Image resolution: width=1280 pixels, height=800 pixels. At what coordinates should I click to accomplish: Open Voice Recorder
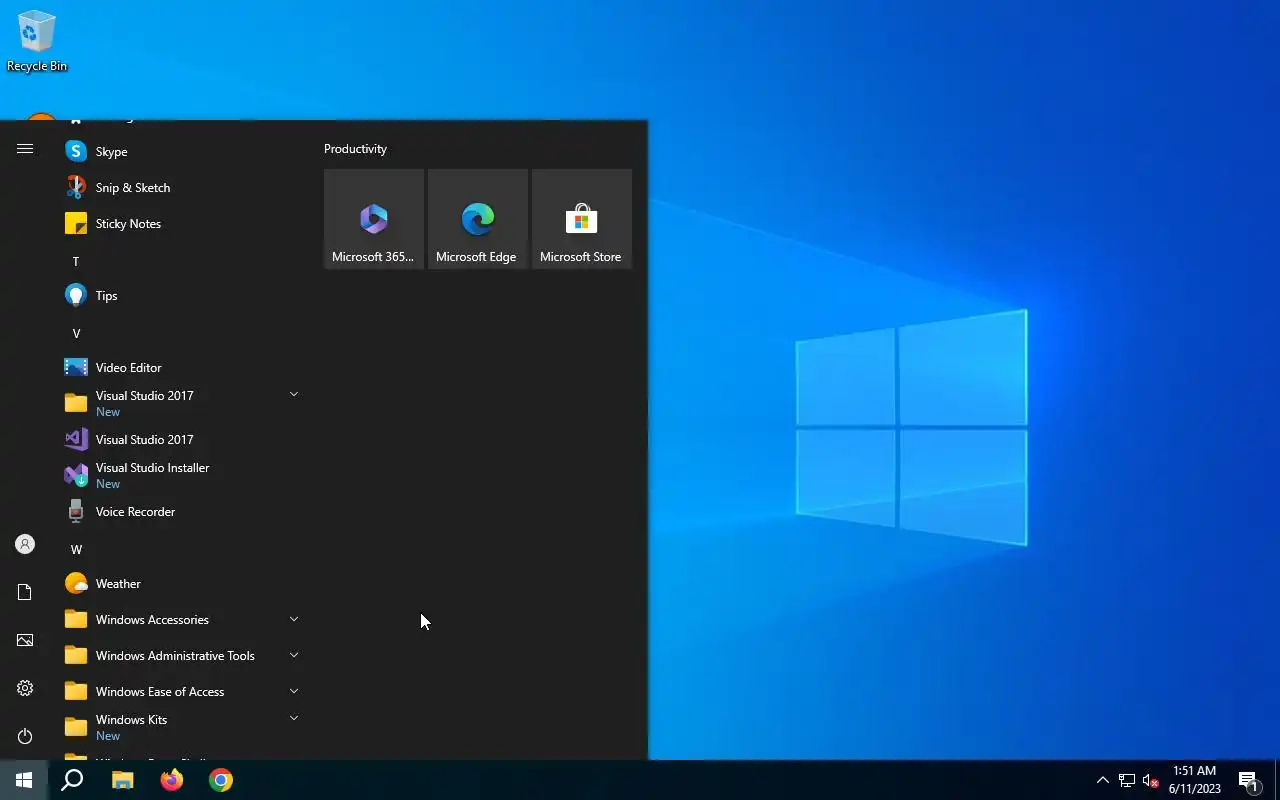pos(182,512)
